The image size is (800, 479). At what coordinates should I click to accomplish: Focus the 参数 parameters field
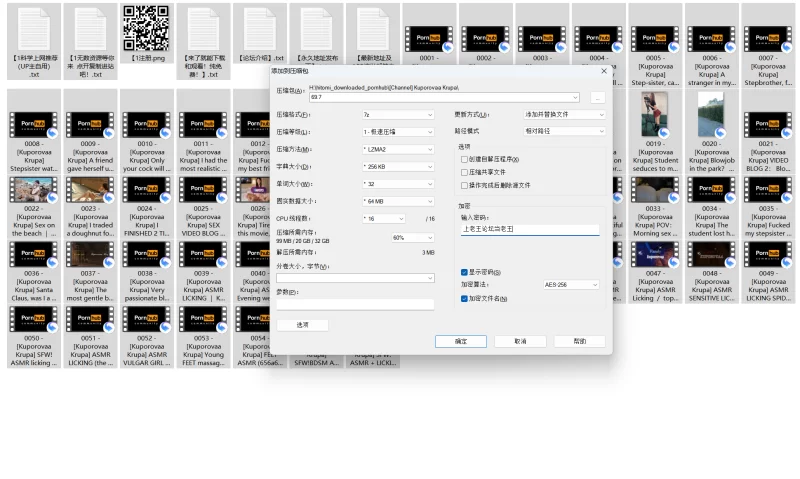355,305
